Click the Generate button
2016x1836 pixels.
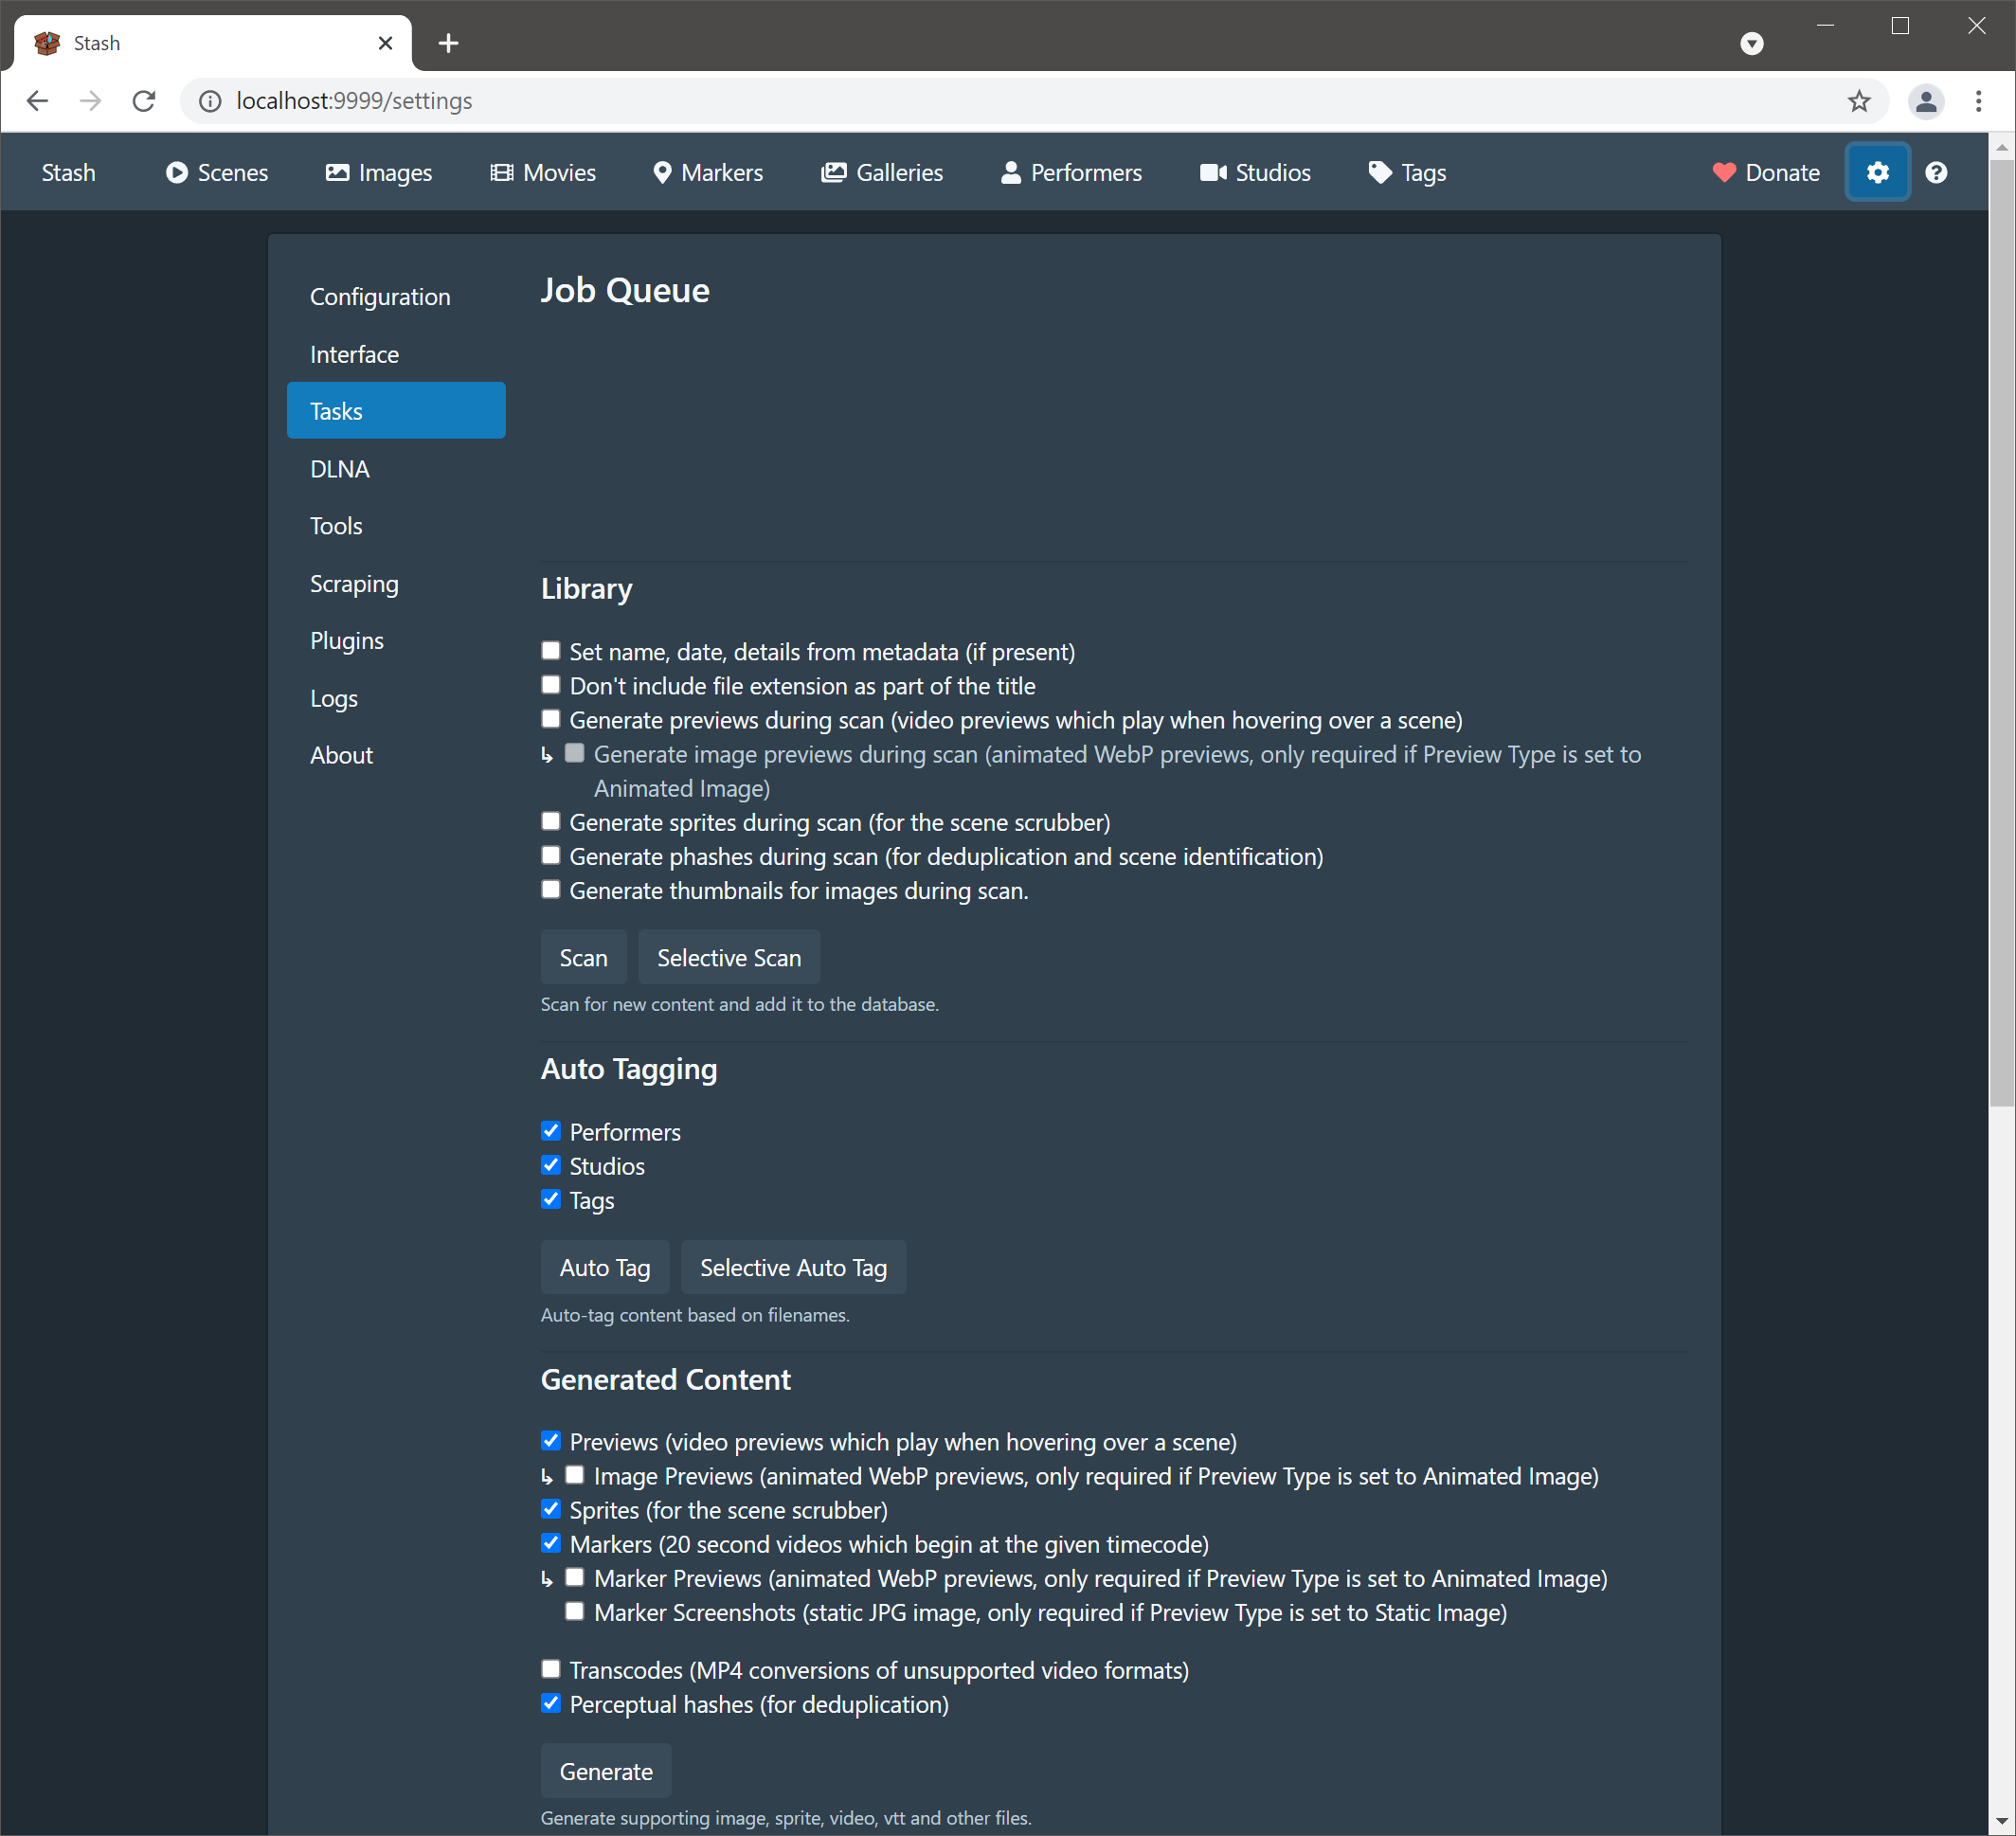pyautogui.click(x=606, y=1771)
